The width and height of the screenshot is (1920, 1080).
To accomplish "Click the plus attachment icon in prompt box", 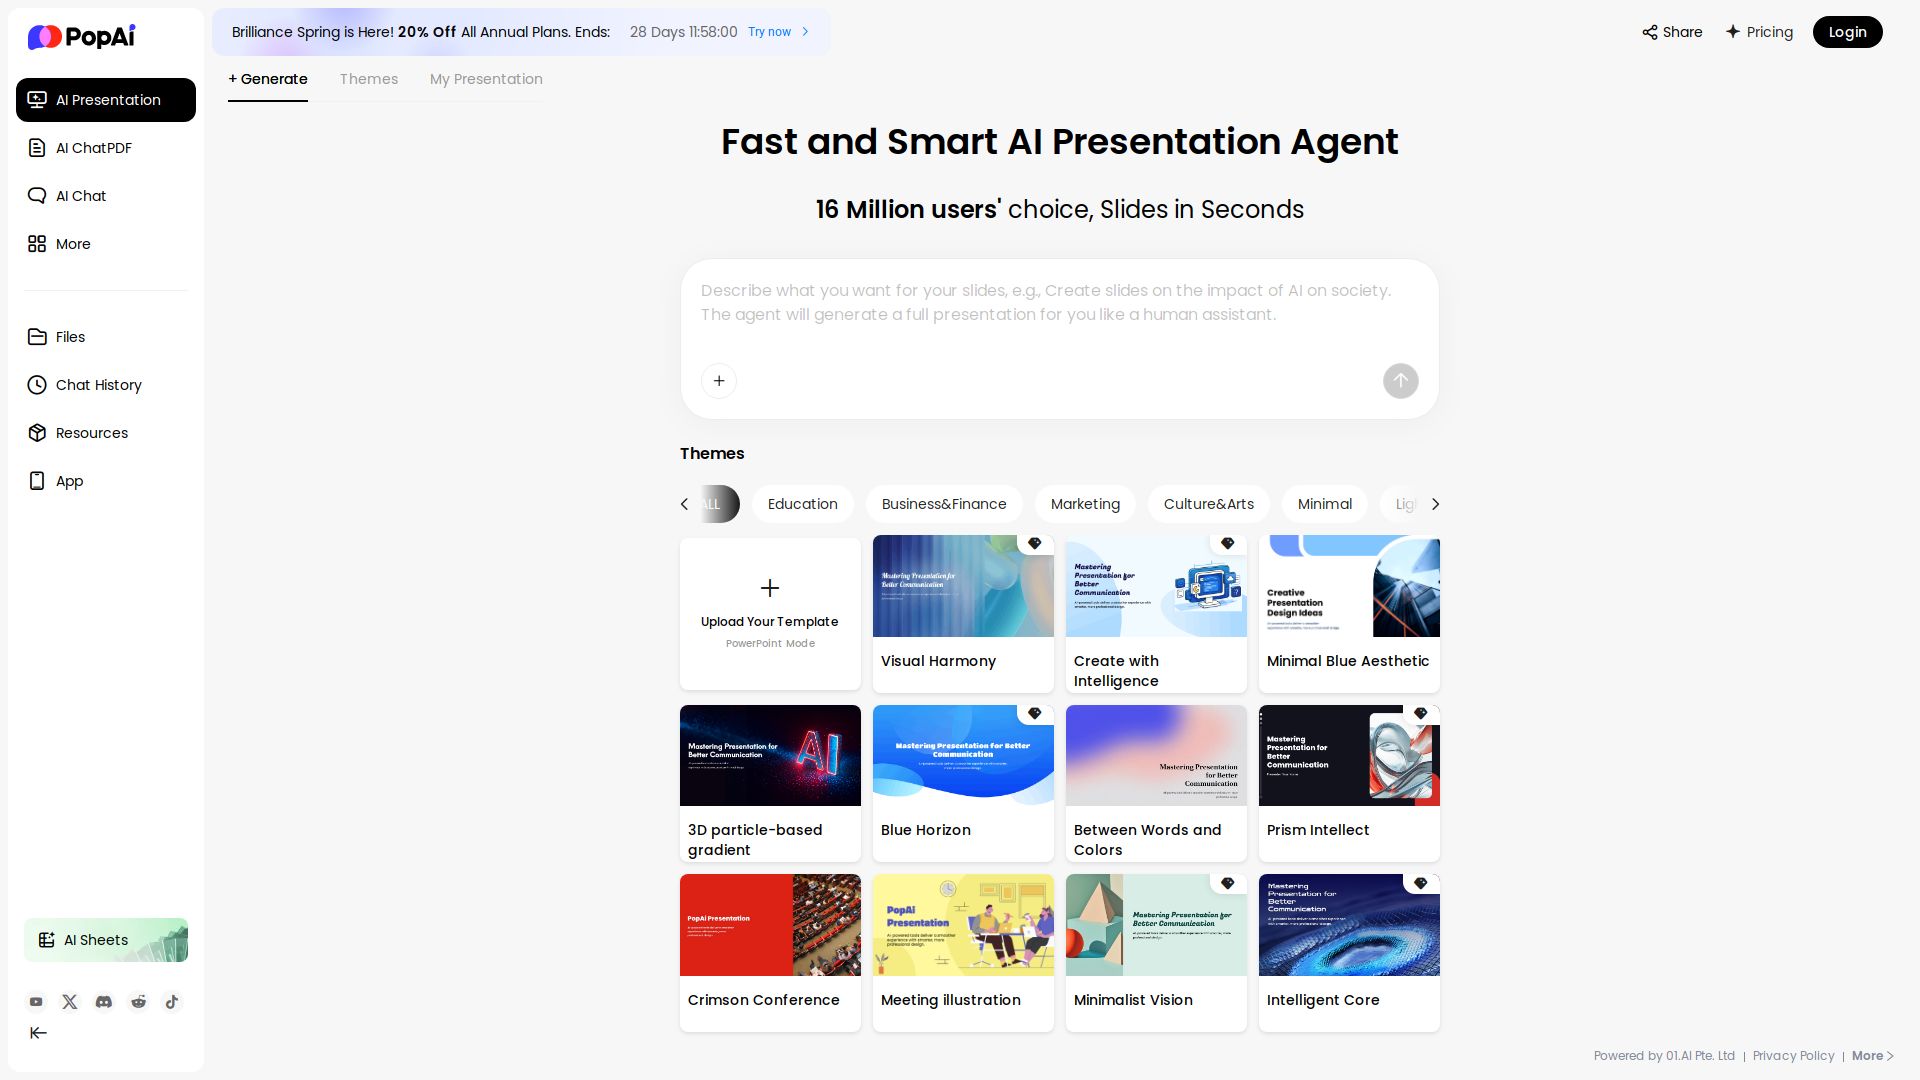I will (719, 381).
